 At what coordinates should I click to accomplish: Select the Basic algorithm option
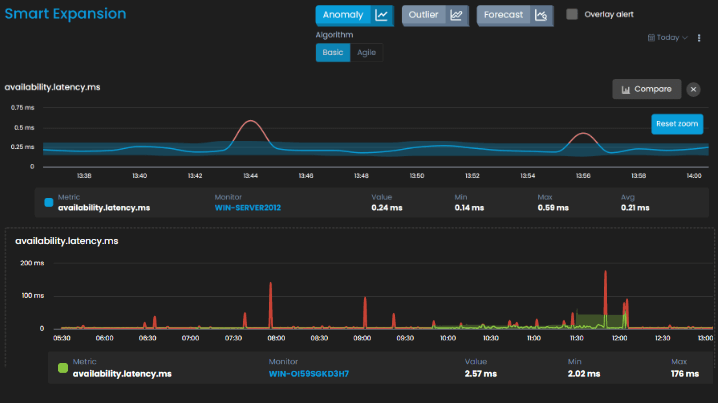point(332,53)
